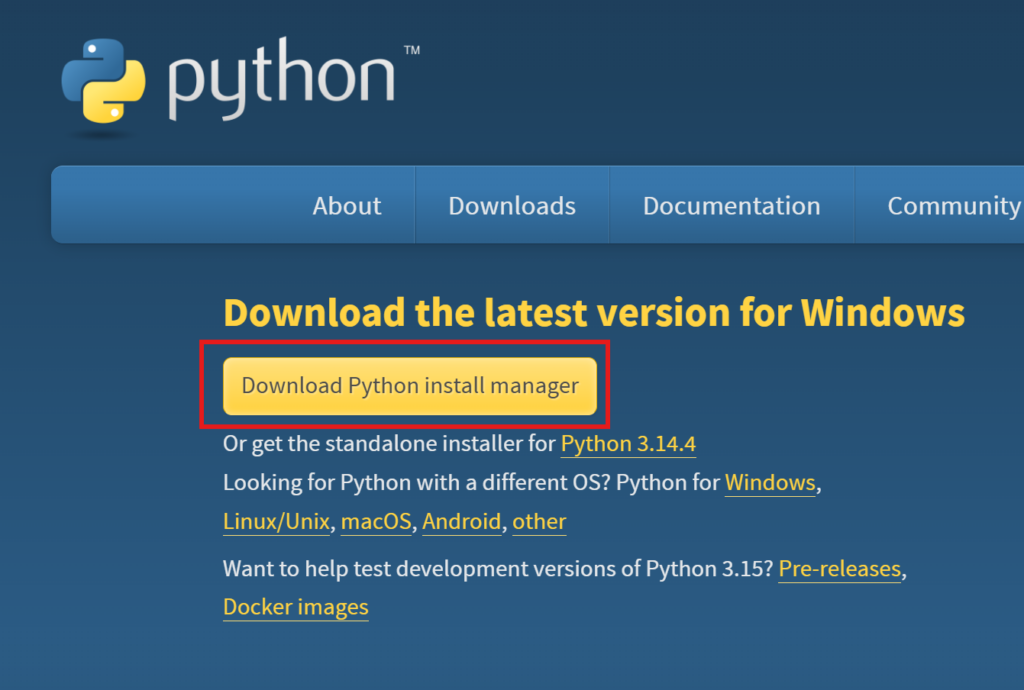Follow the Android link
The height and width of the screenshot is (690, 1024).
click(x=462, y=522)
